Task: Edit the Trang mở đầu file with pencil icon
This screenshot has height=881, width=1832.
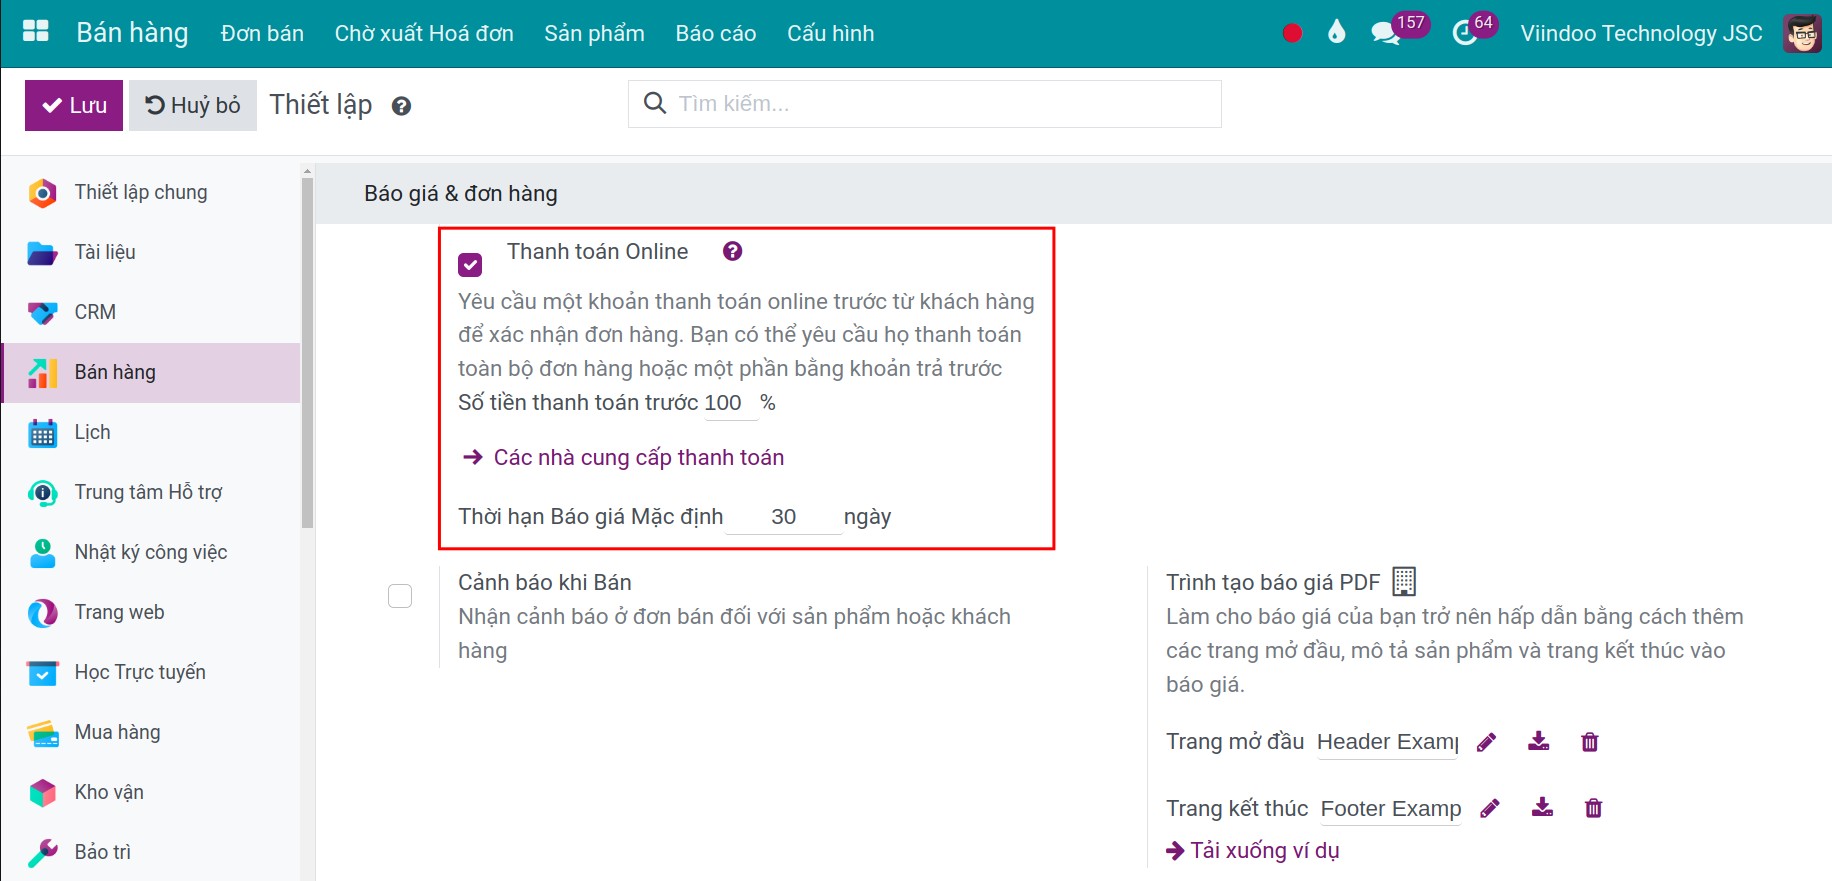Action: pos(1486,742)
